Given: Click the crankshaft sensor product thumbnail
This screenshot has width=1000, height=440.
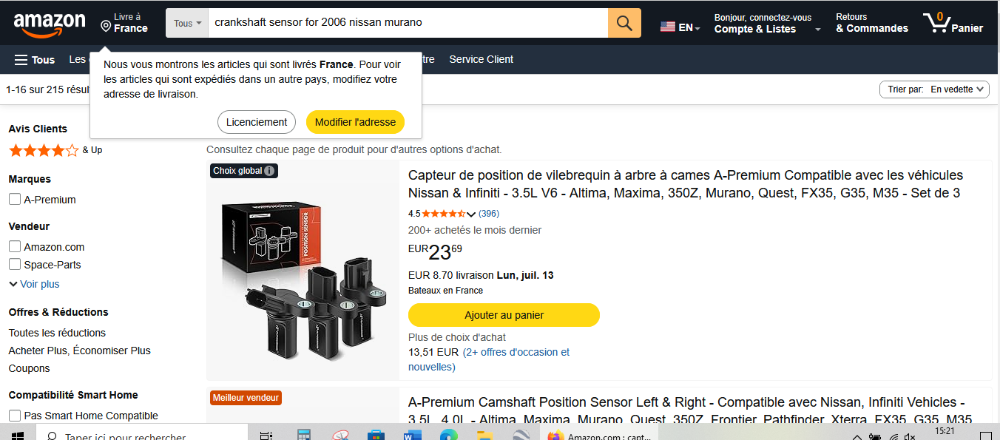Looking at the screenshot, I should (x=302, y=271).
